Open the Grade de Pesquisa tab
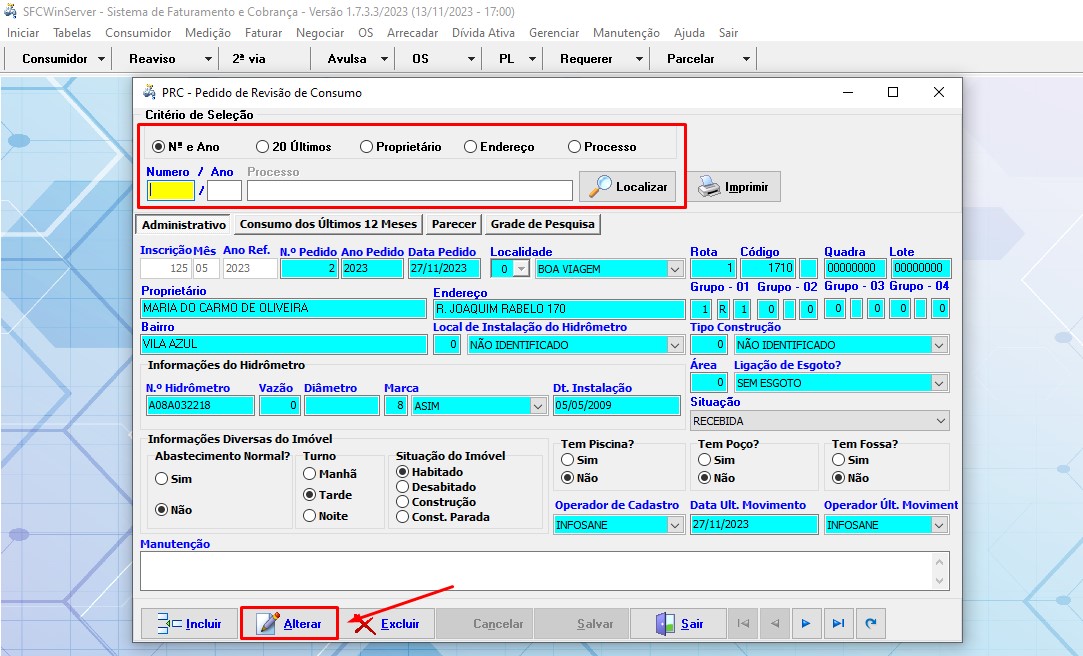Image resolution: width=1083 pixels, height=656 pixels. pyautogui.click(x=542, y=224)
